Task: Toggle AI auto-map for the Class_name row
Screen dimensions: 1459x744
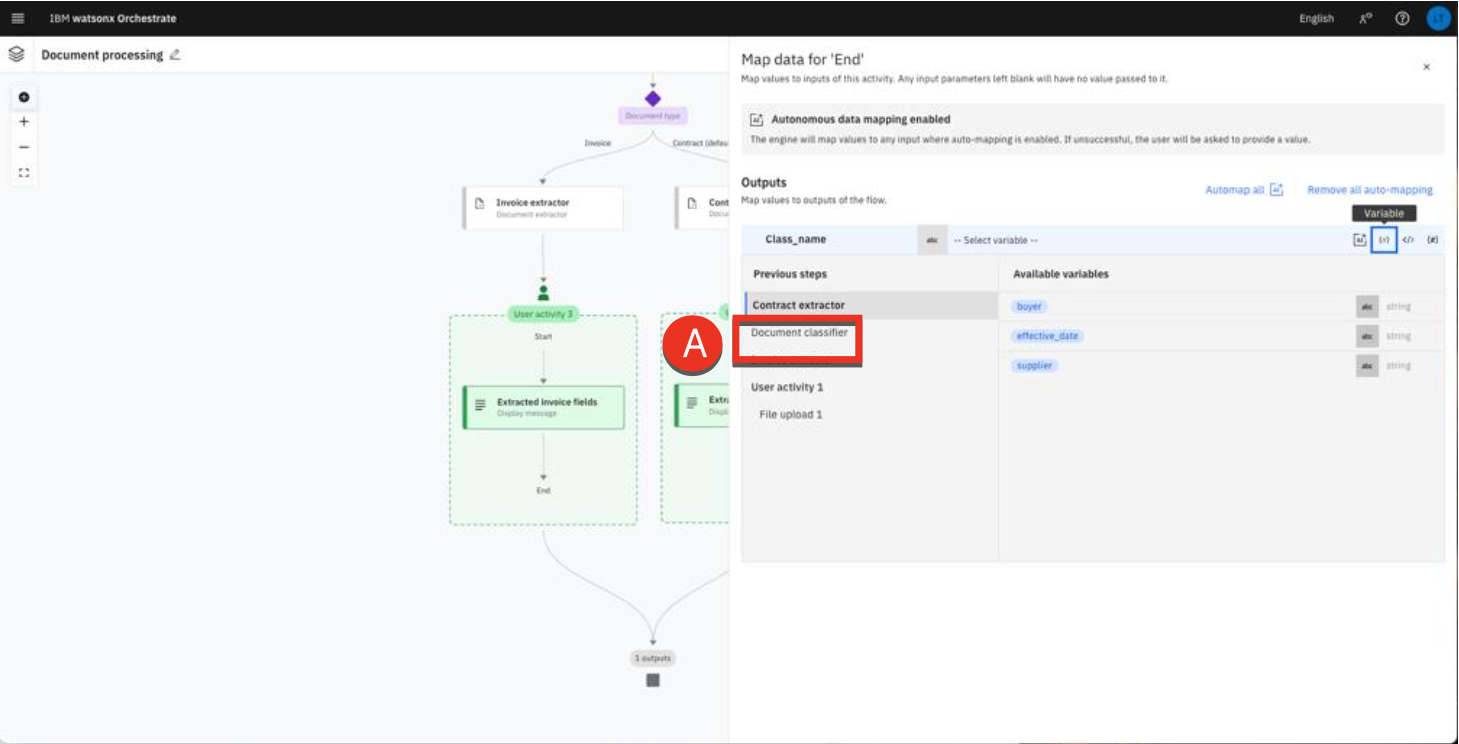Action: pos(1360,240)
